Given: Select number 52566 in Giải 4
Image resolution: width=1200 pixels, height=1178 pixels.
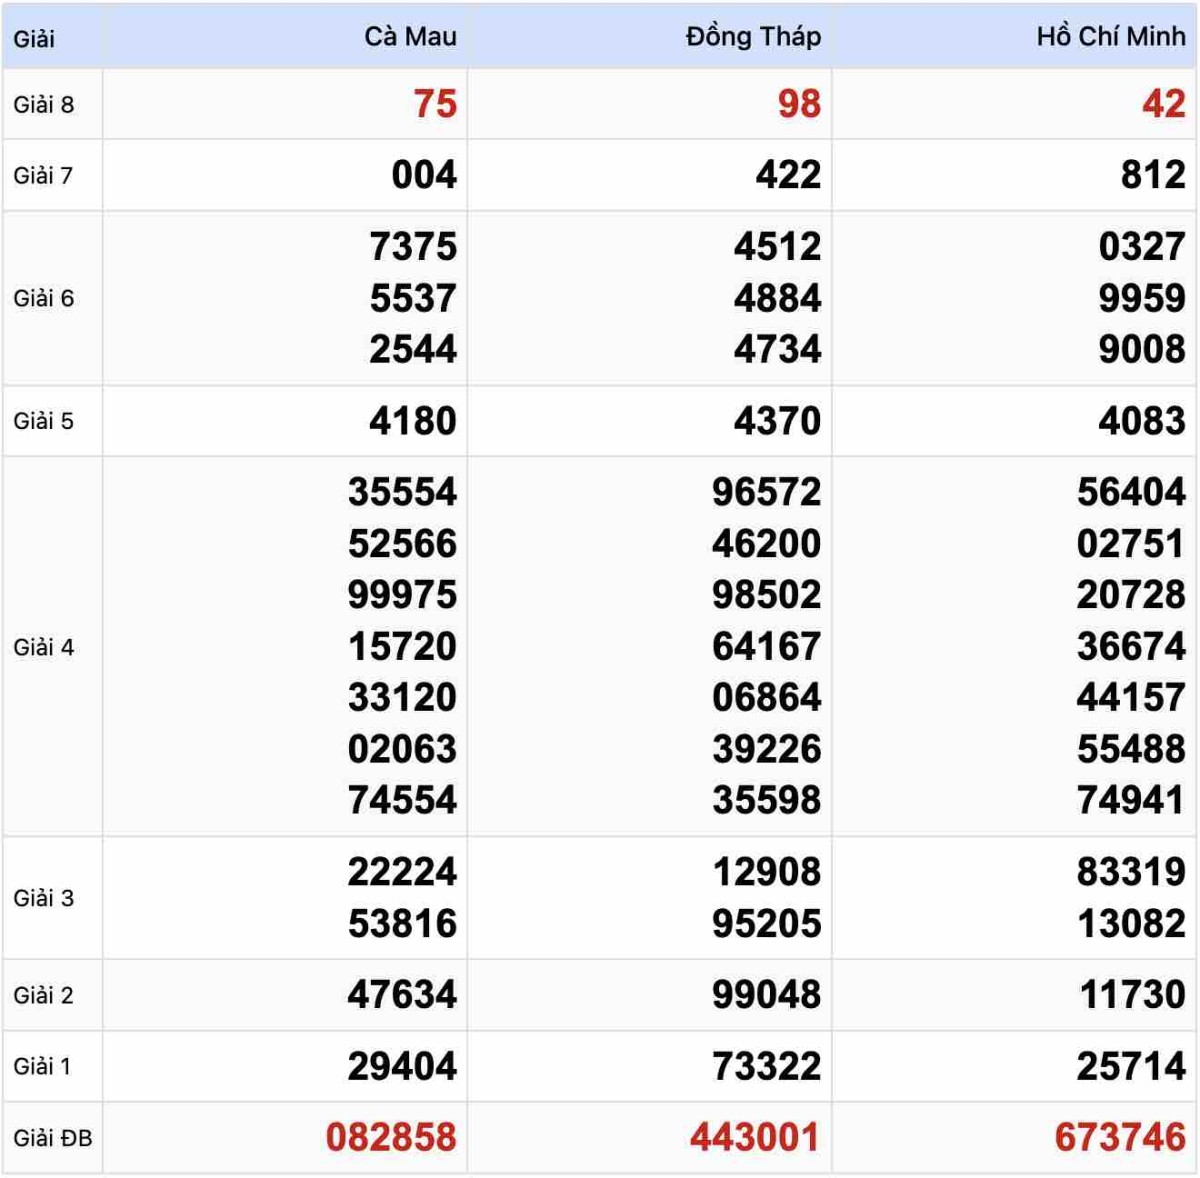Looking at the screenshot, I should tap(402, 544).
